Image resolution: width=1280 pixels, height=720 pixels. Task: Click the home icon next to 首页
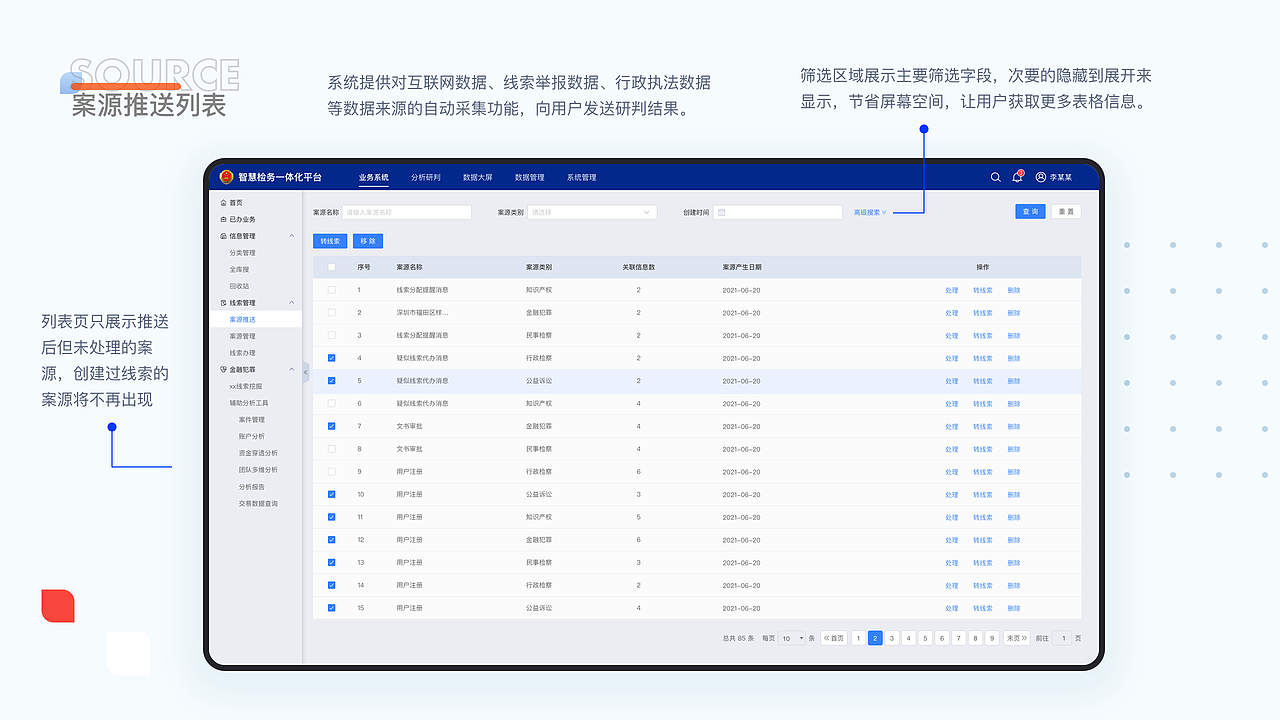point(222,202)
